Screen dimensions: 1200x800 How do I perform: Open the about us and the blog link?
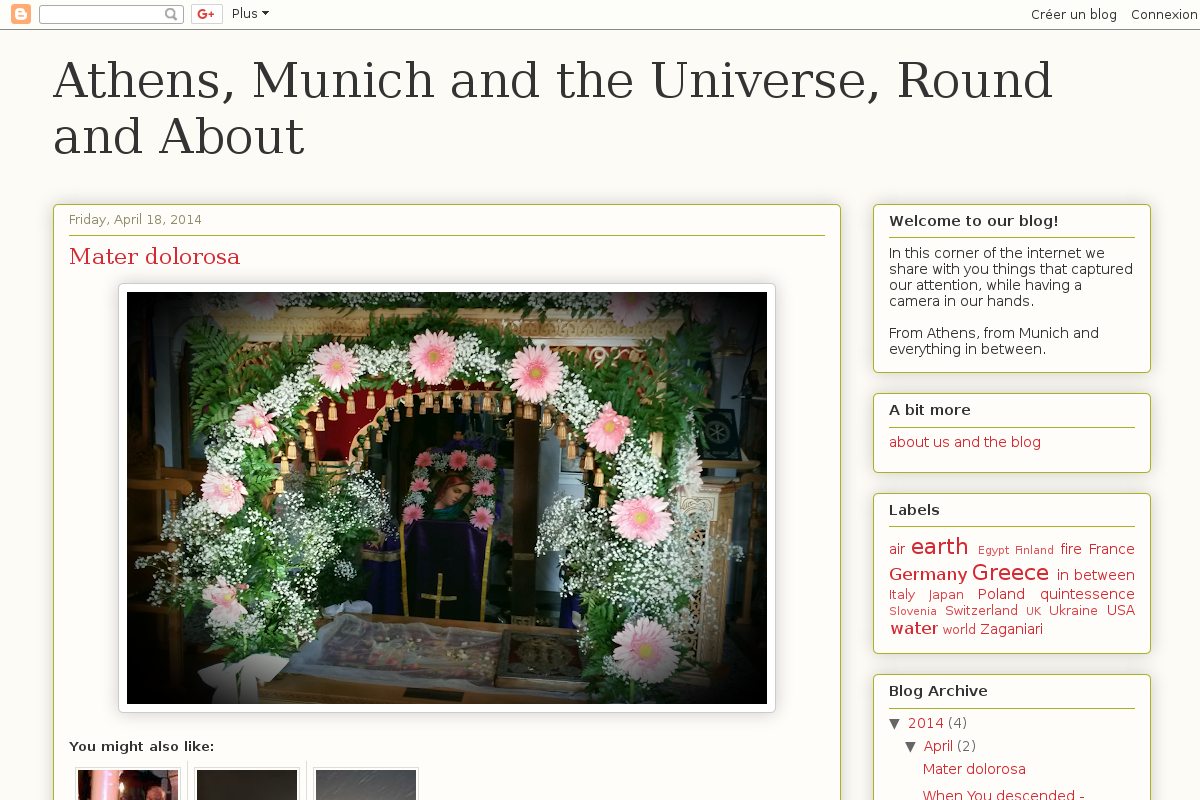point(964,442)
